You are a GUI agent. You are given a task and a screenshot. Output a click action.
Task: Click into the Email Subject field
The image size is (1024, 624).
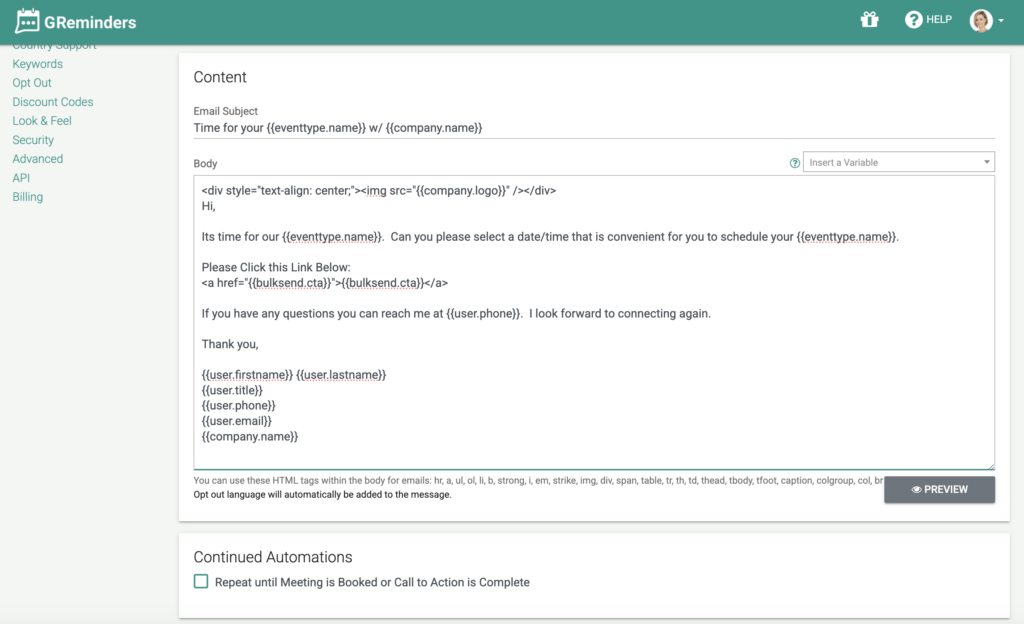coord(593,128)
